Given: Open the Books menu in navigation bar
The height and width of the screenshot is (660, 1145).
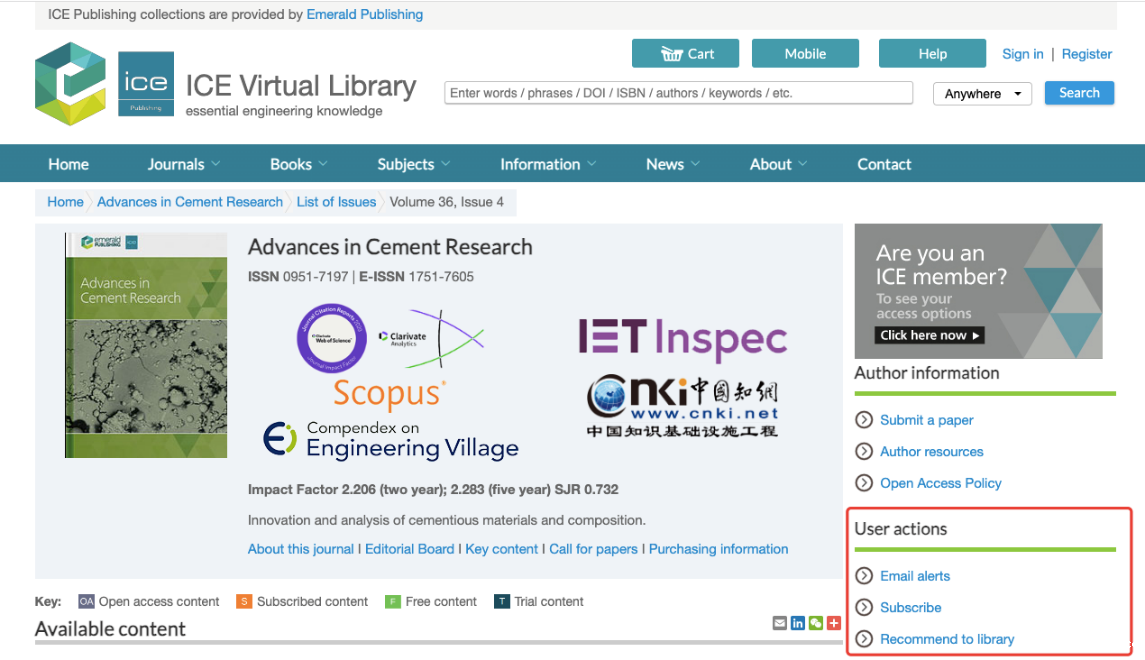Looking at the screenshot, I should [x=298, y=164].
